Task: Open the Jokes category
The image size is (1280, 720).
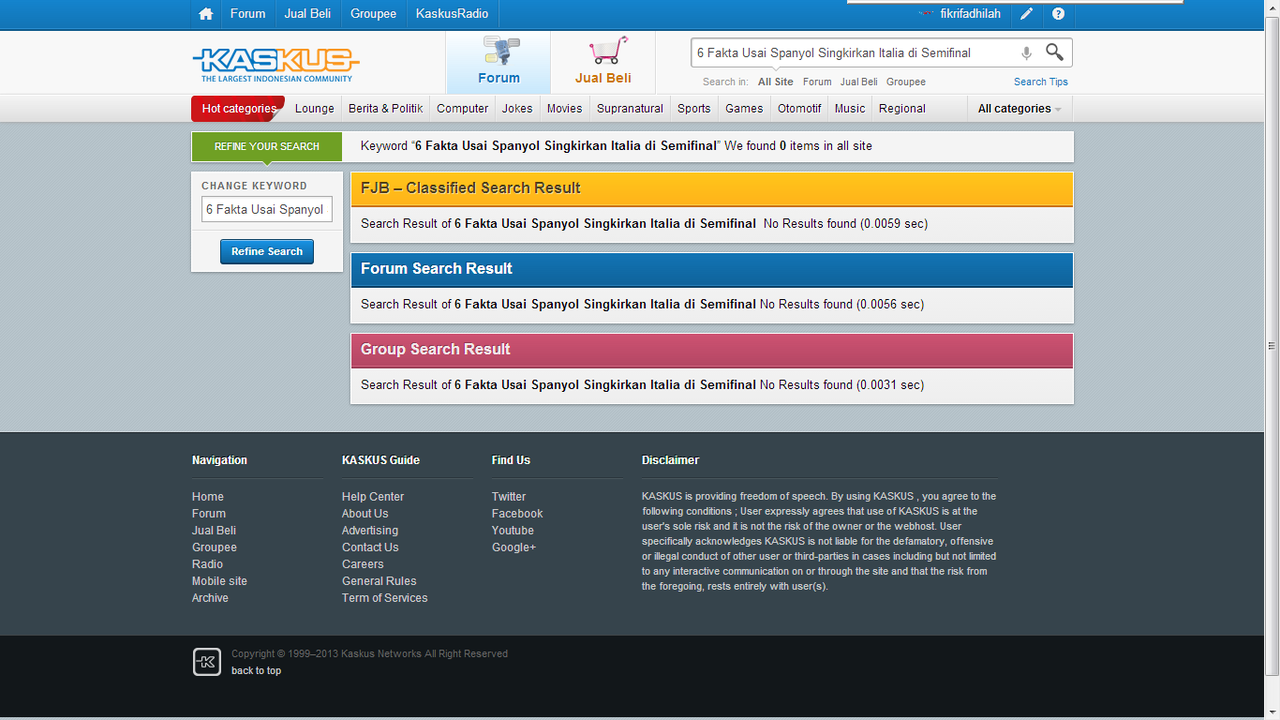Action: coord(517,109)
